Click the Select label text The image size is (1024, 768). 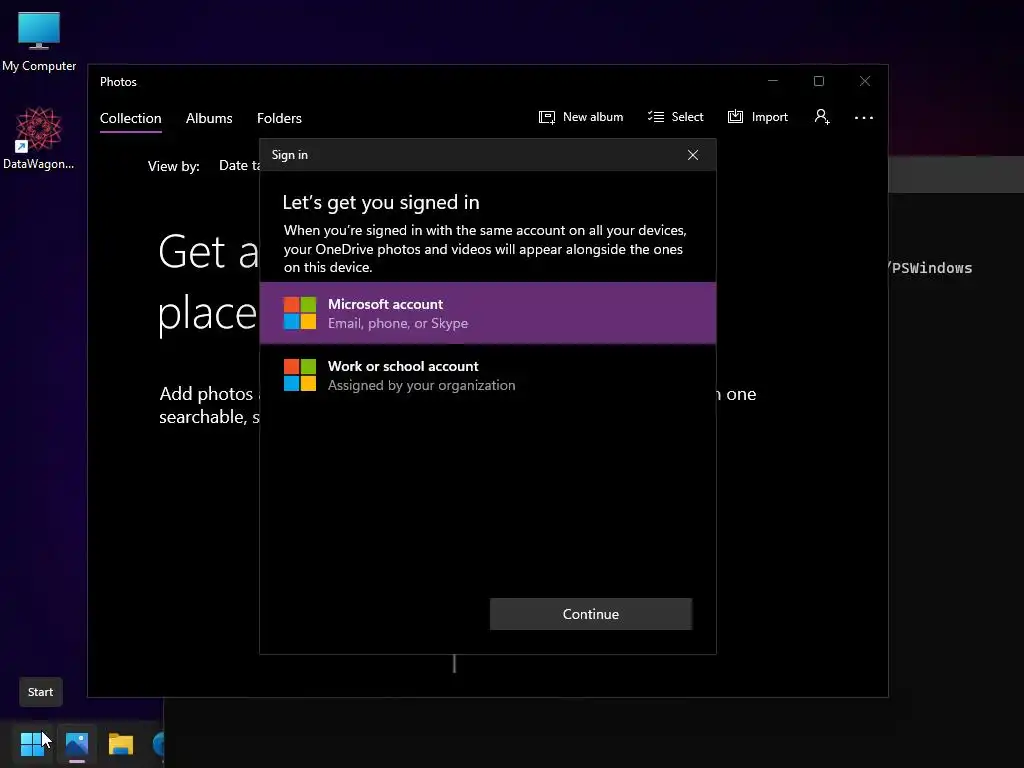click(x=688, y=117)
